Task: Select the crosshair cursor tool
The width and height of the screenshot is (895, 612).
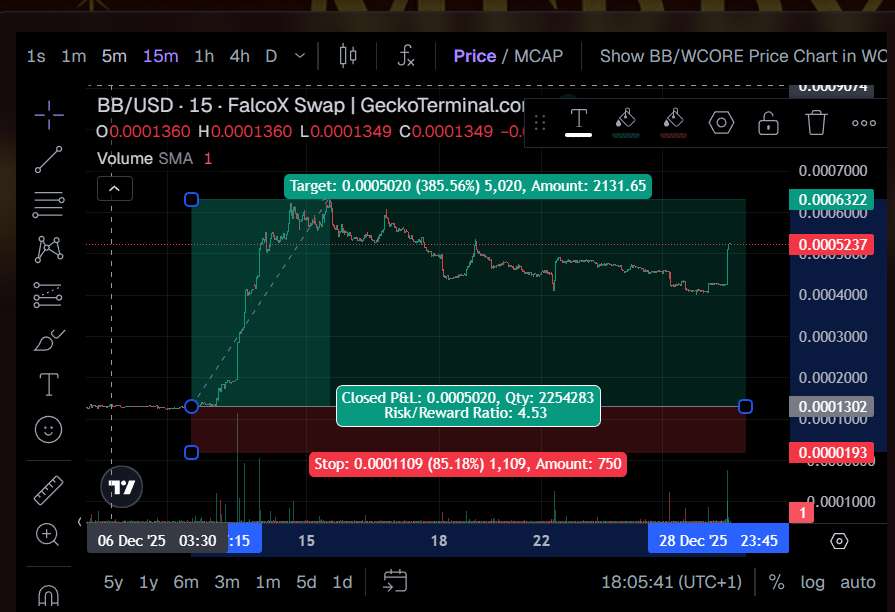Action: [x=48, y=115]
